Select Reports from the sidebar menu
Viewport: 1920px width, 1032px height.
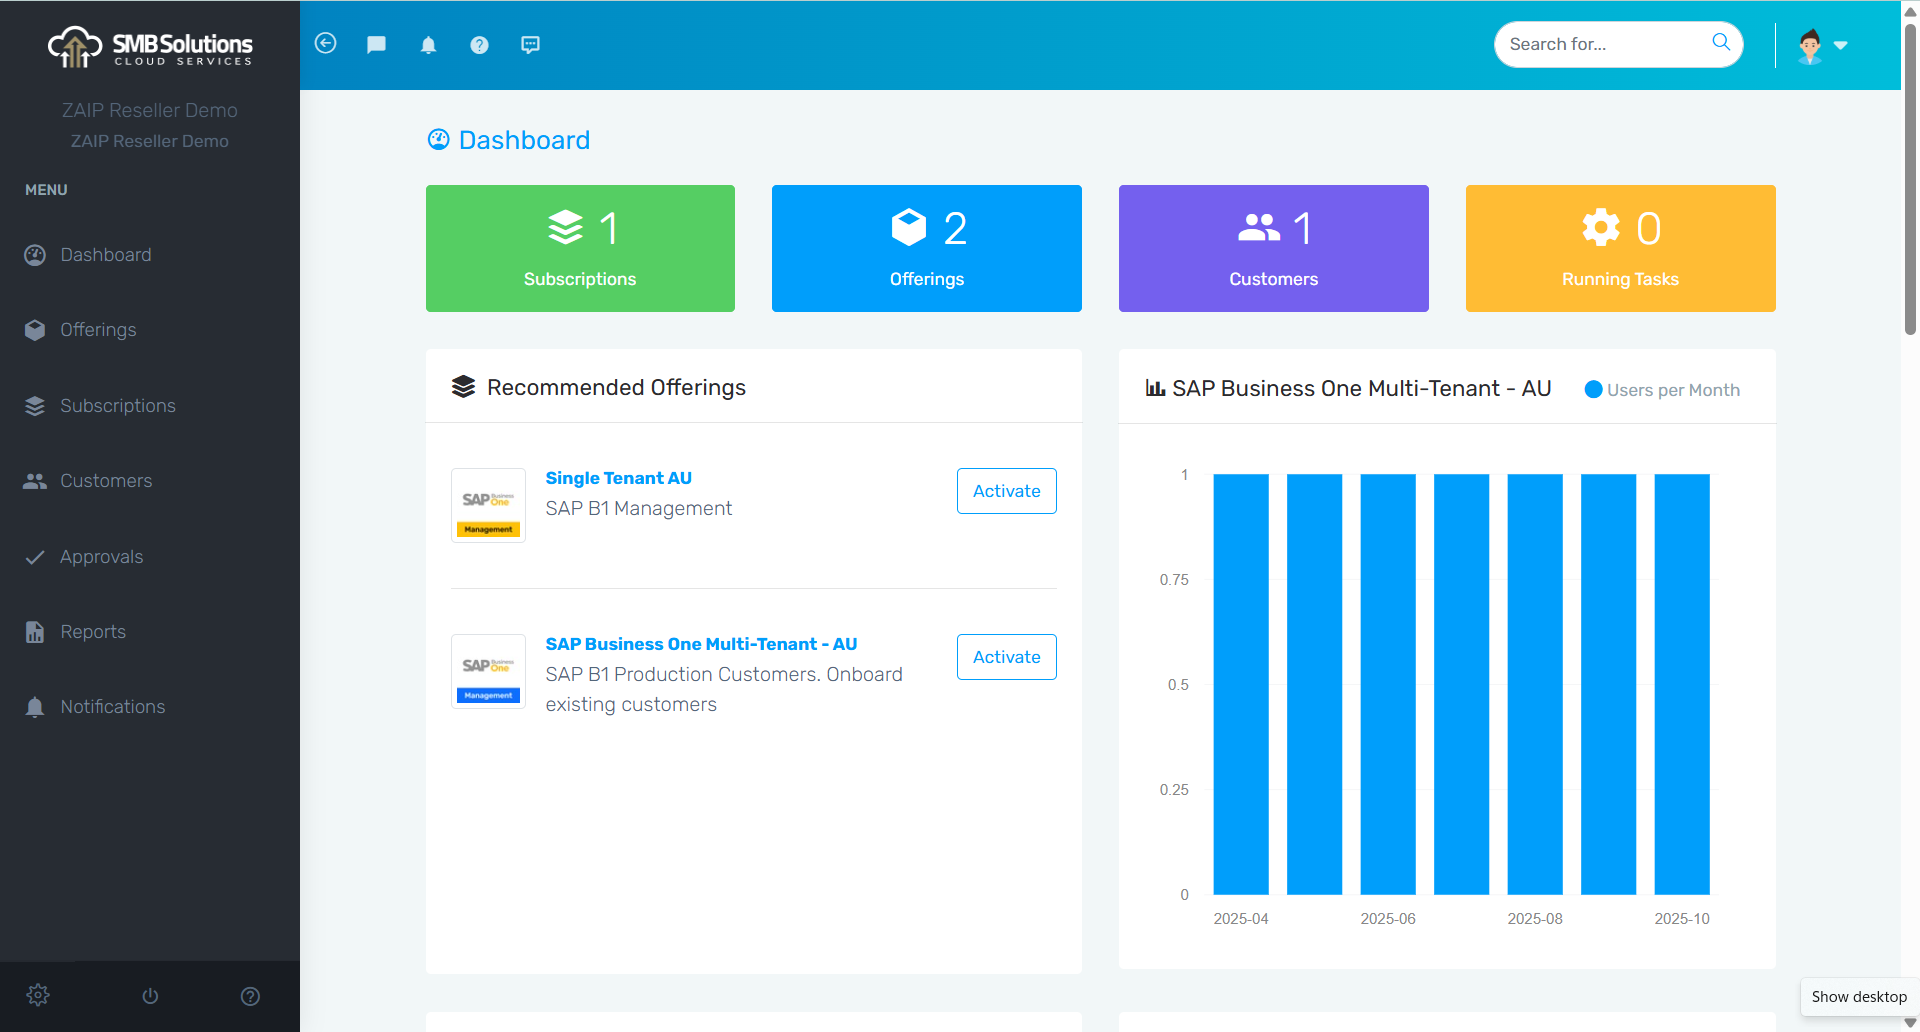tap(92, 632)
